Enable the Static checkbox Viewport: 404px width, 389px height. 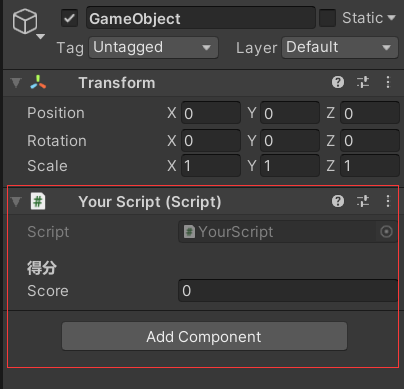[327, 18]
